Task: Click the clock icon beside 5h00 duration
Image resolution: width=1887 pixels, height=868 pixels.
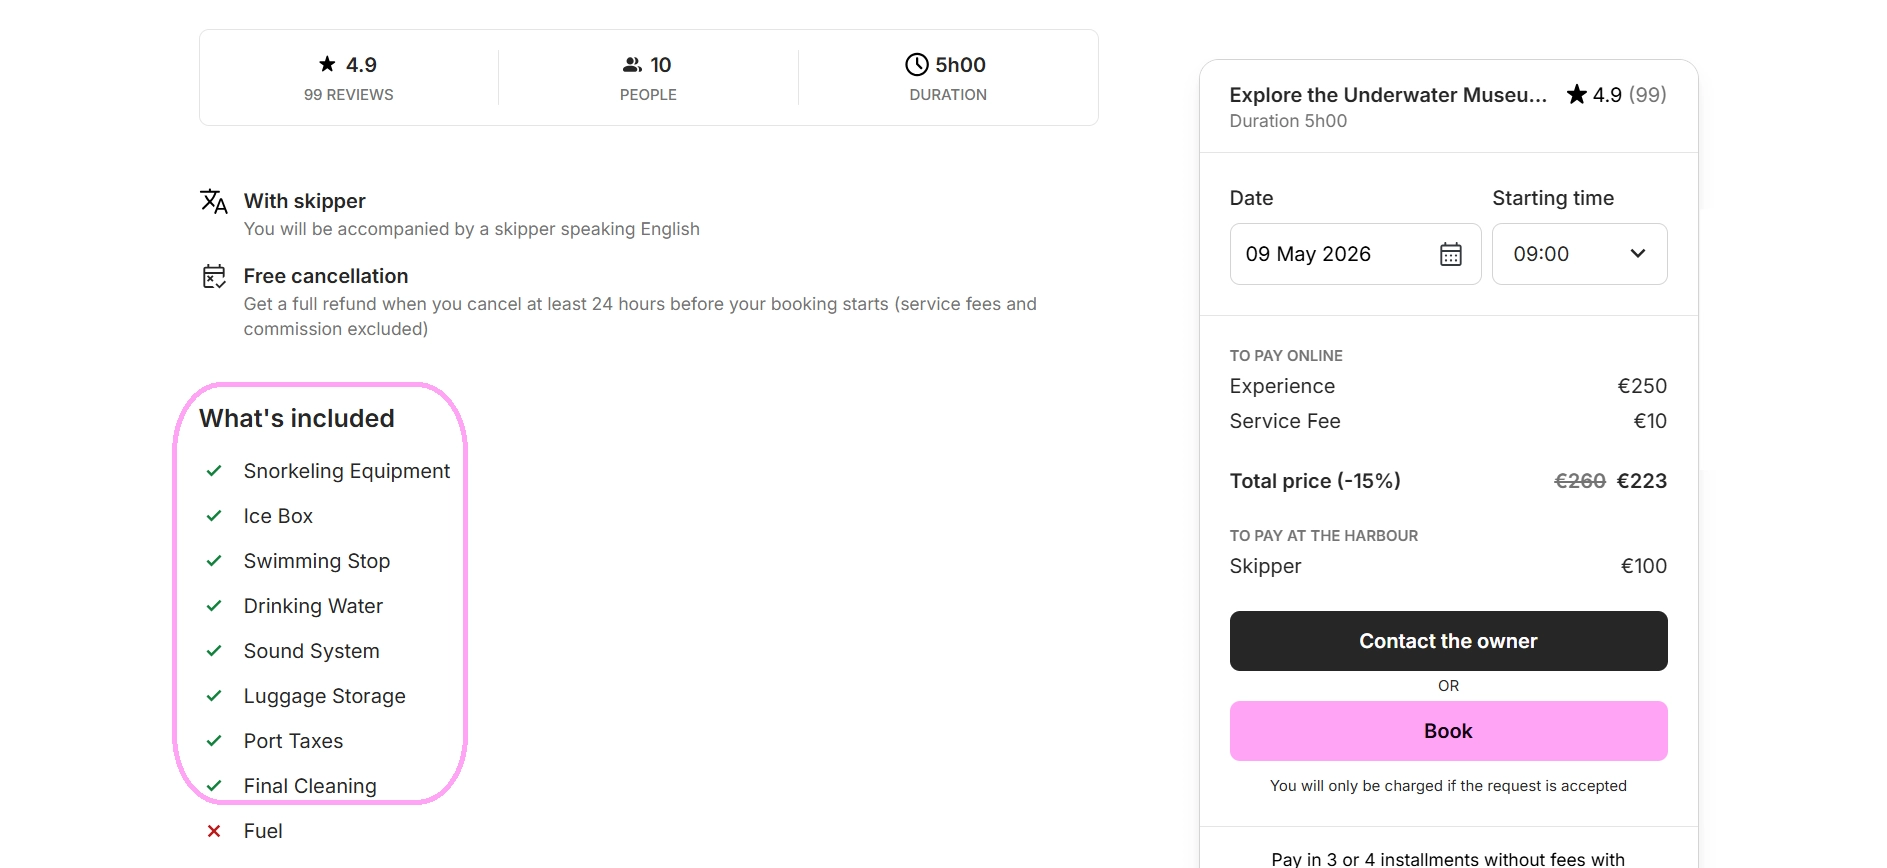Action: point(916,65)
